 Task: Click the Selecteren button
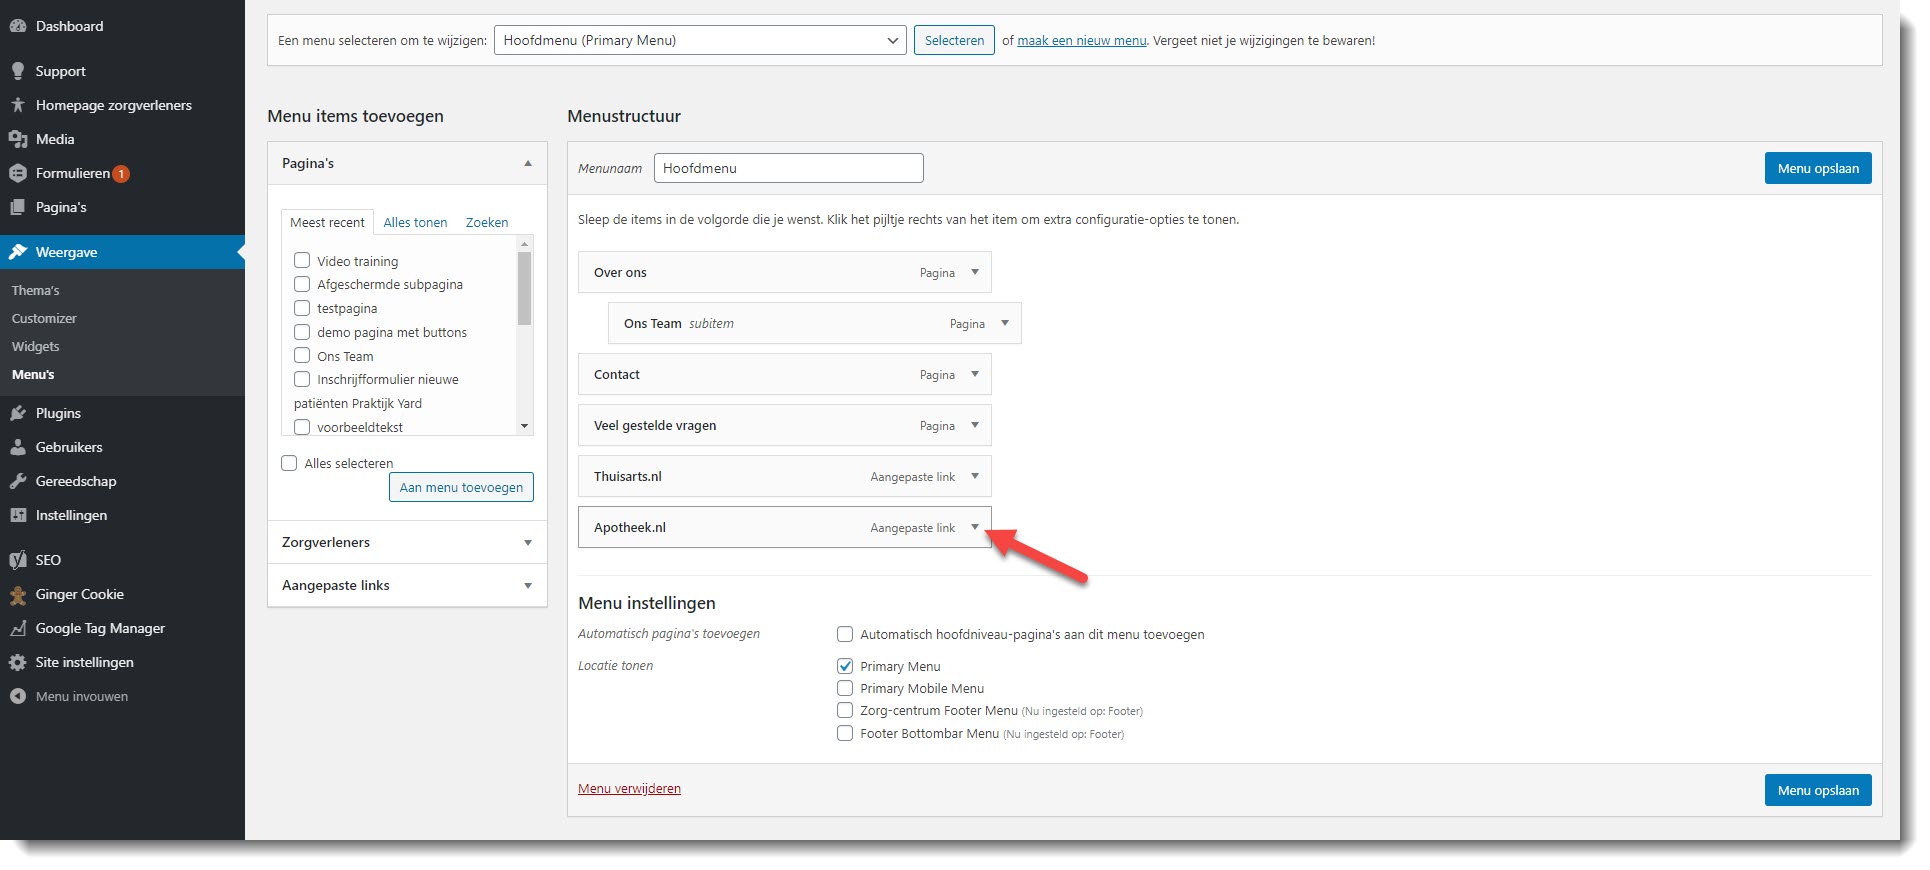pyautogui.click(x=954, y=40)
